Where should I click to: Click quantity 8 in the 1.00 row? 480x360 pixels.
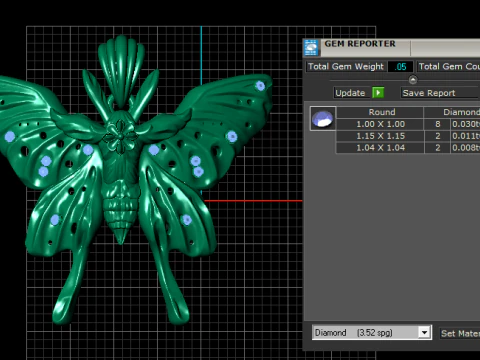point(438,124)
